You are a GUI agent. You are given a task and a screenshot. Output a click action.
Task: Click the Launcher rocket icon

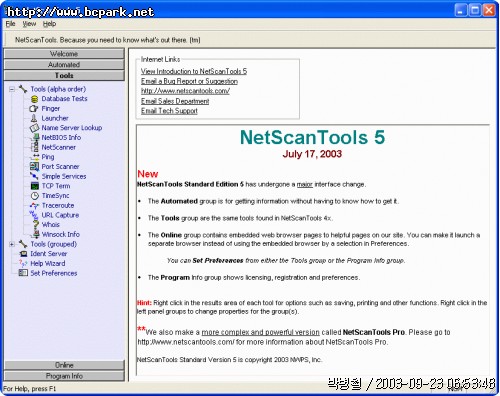tap(34, 118)
